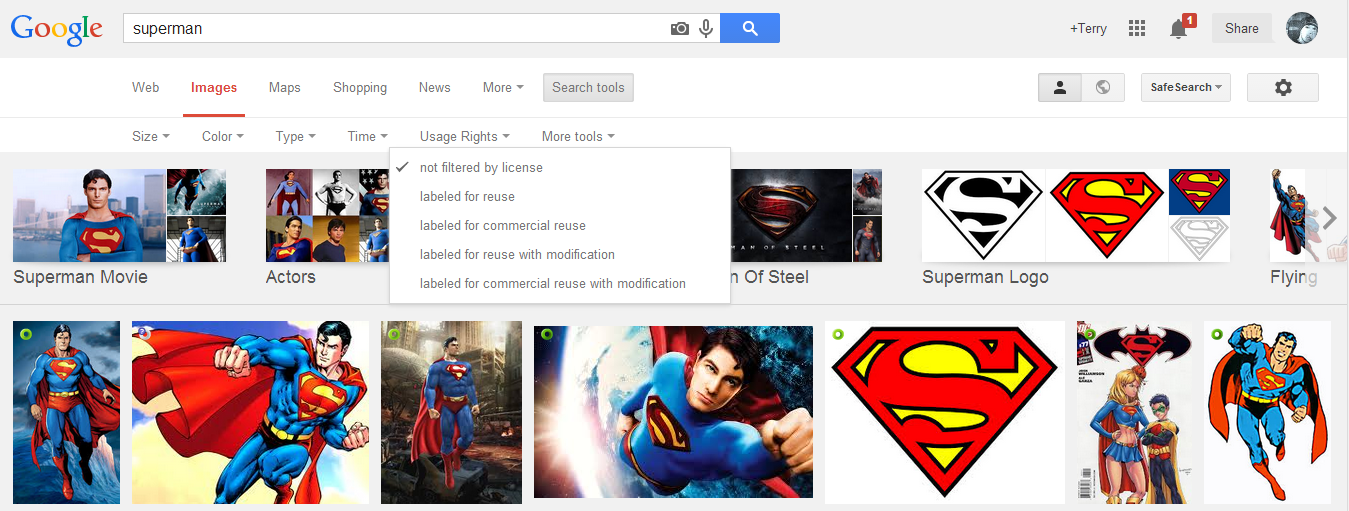Click the search box containing superman

coord(395,28)
